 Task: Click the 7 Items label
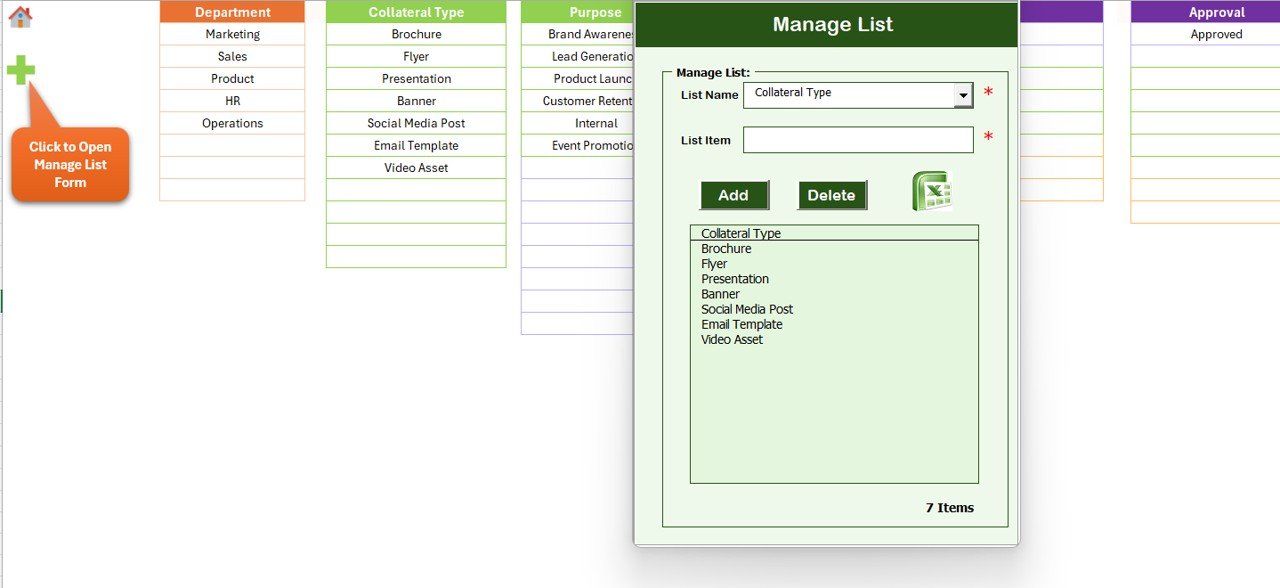(x=948, y=507)
